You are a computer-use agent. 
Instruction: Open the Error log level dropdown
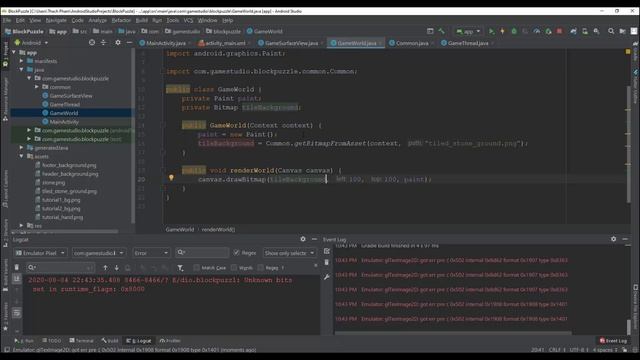pyautogui.click(x=151, y=253)
